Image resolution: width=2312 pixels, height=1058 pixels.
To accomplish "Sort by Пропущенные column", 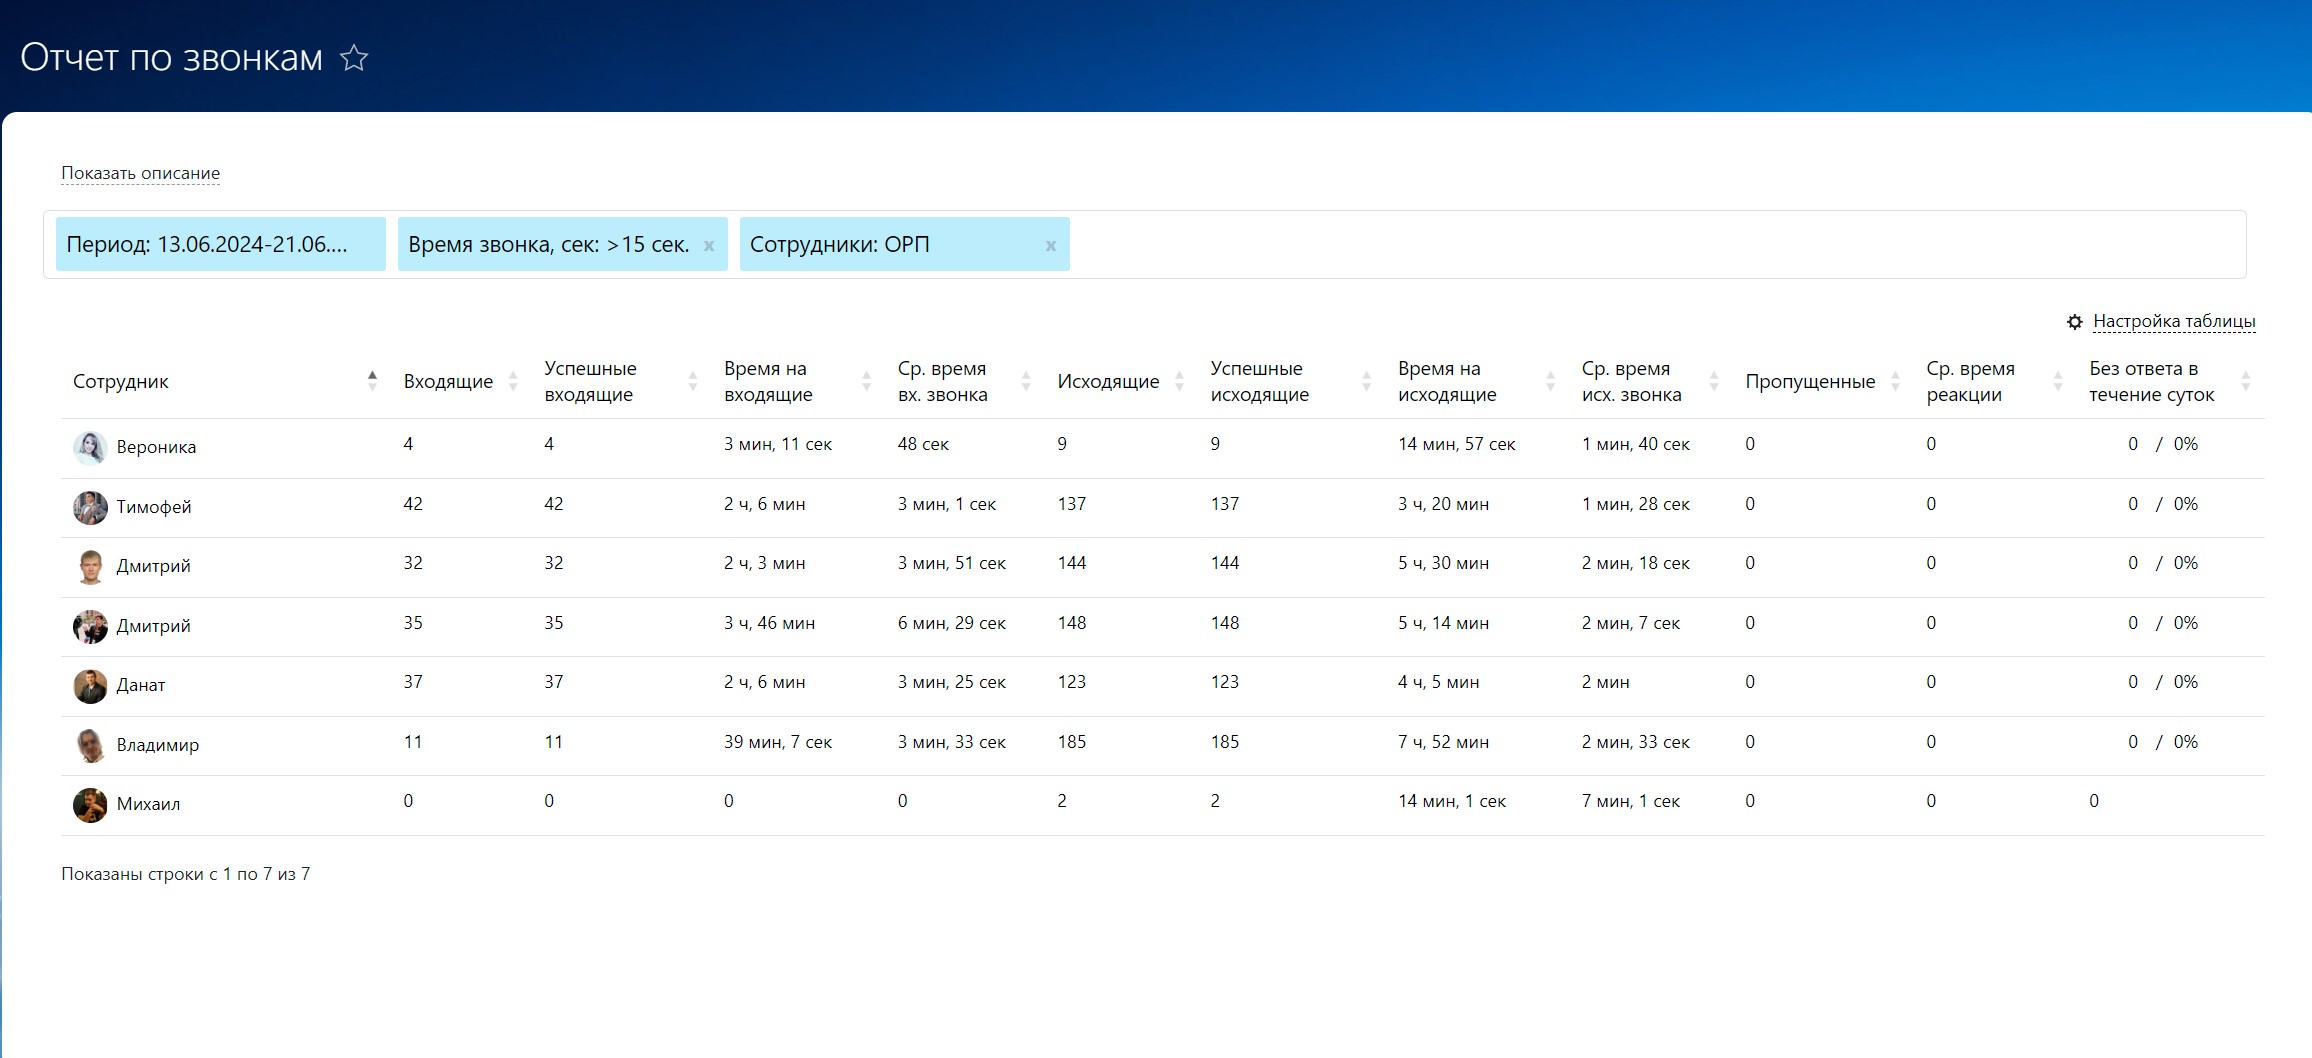I will 1895,381.
